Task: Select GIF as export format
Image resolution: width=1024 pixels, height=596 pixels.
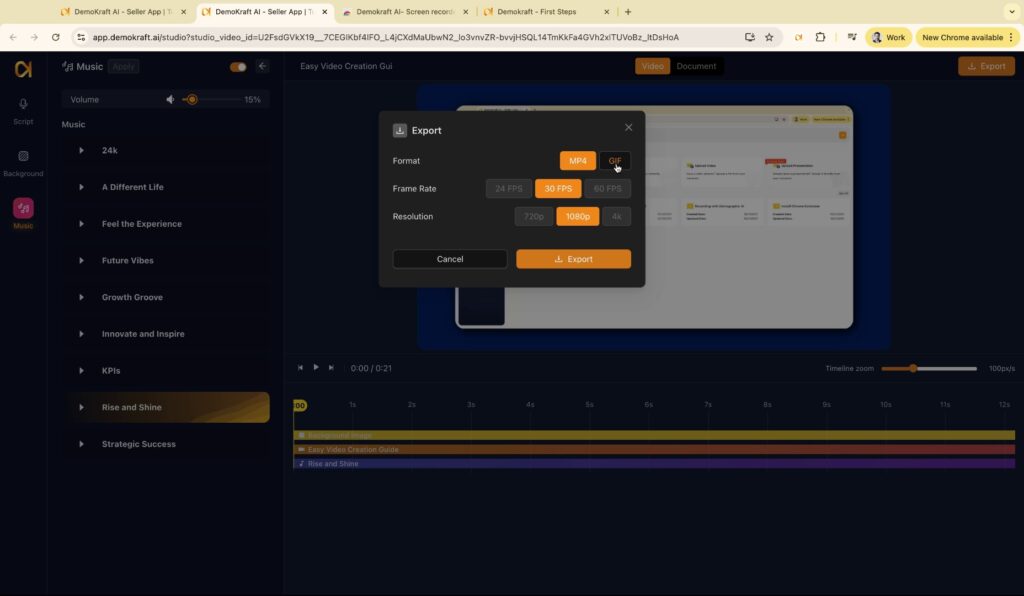Action: [614, 161]
